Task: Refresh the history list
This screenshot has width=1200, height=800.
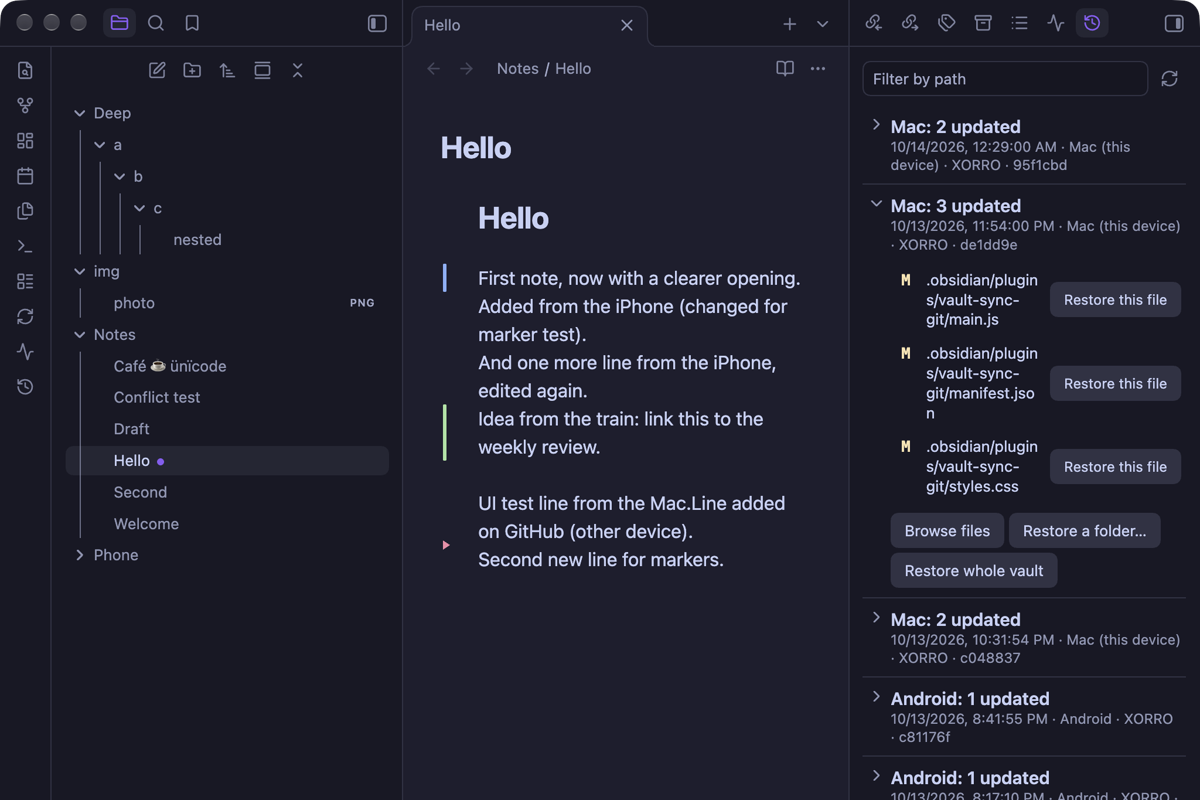Action: coord(1169,79)
